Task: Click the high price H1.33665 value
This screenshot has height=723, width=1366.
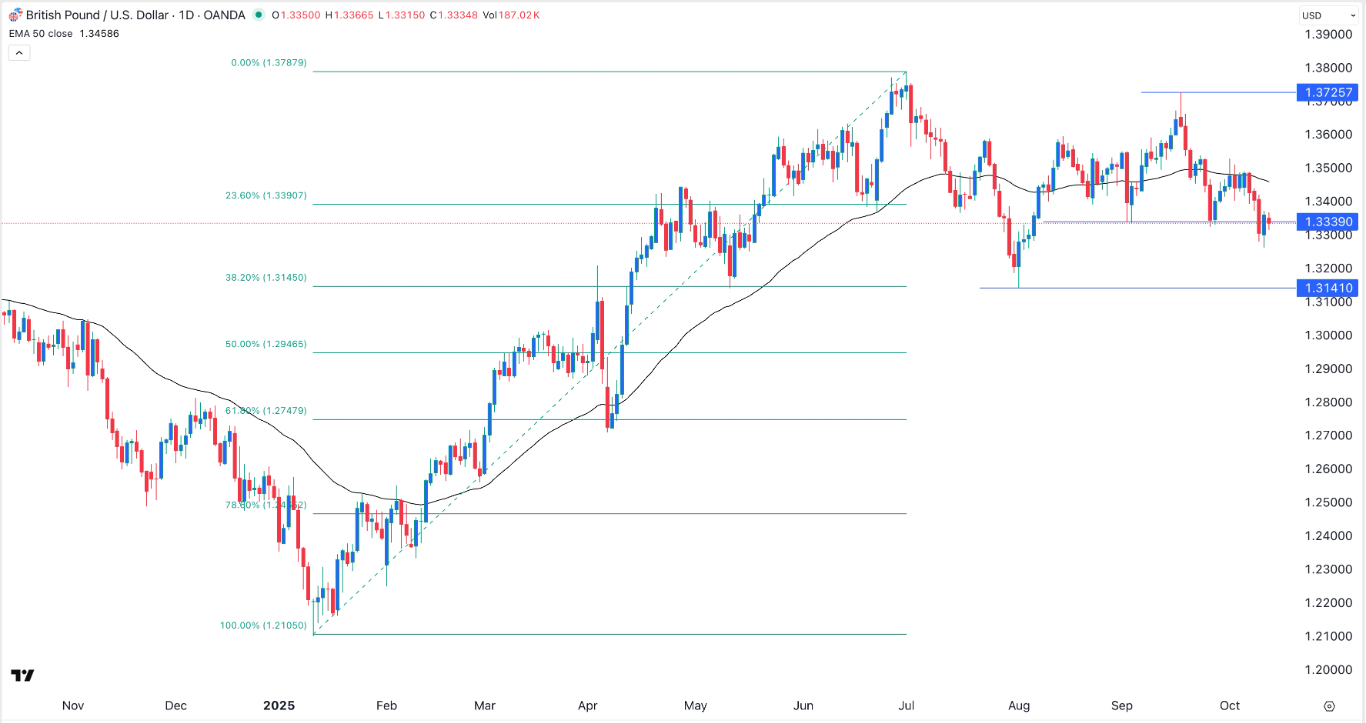Action: [347, 15]
